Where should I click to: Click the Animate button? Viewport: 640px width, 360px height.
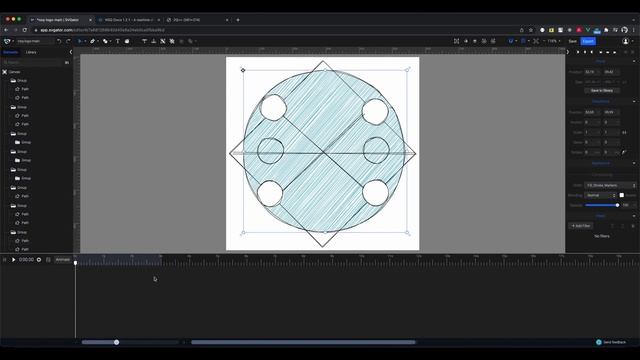point(62,260)
